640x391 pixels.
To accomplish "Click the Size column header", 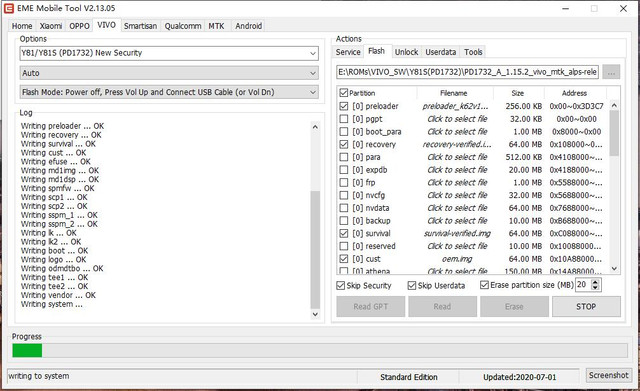I will point(518,93).
